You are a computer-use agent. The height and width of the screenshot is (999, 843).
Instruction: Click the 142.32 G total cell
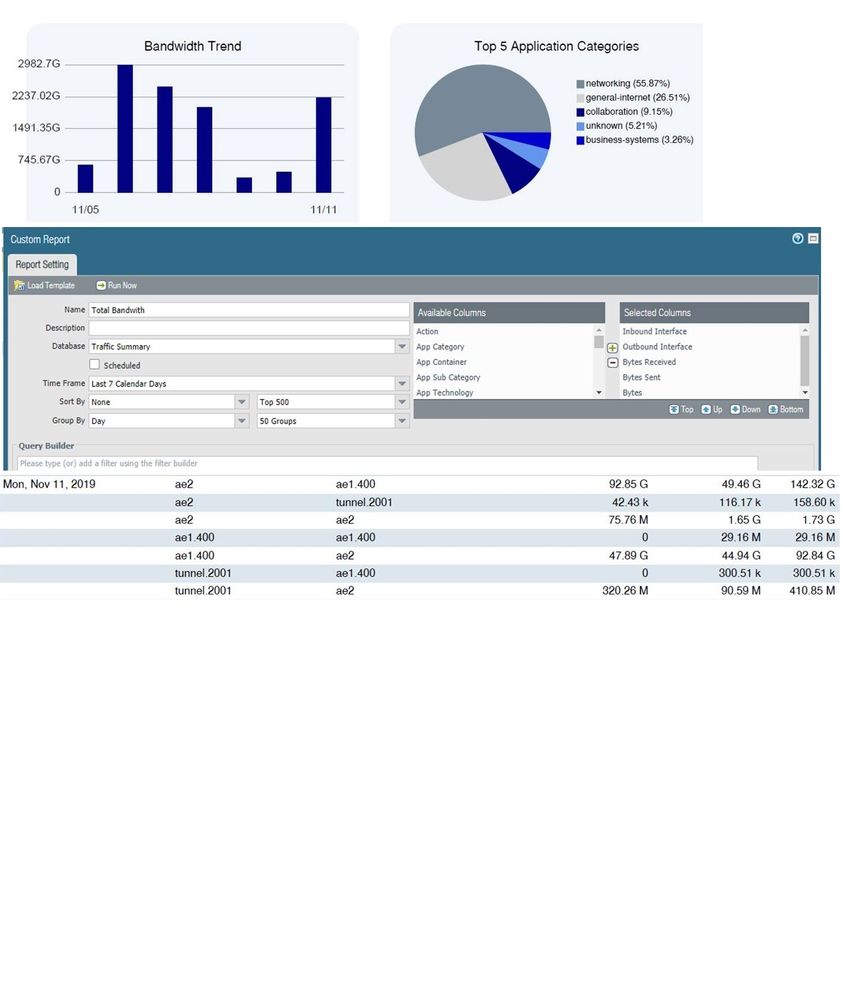(812, 484)
